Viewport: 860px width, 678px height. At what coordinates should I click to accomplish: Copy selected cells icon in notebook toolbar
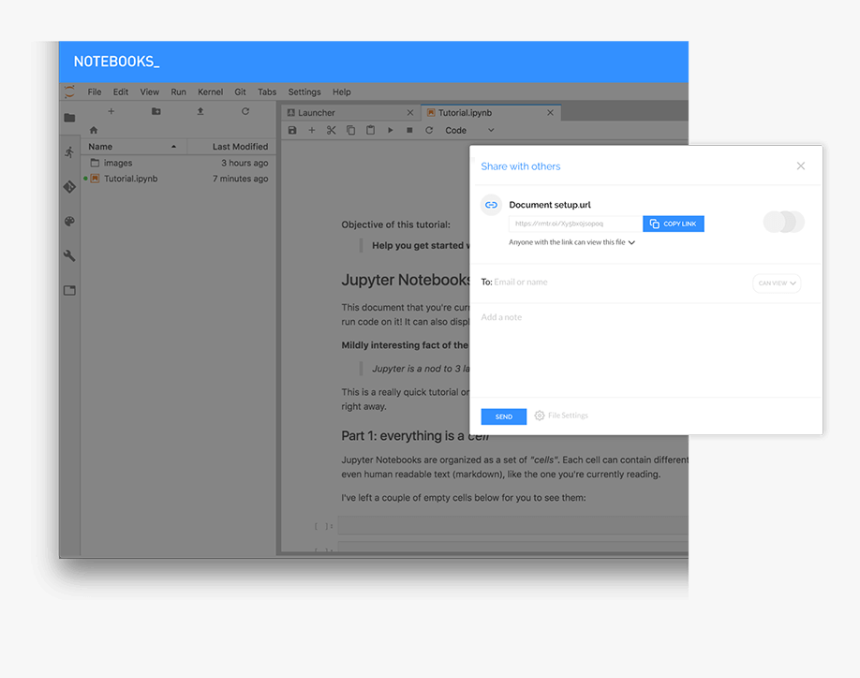351,130
